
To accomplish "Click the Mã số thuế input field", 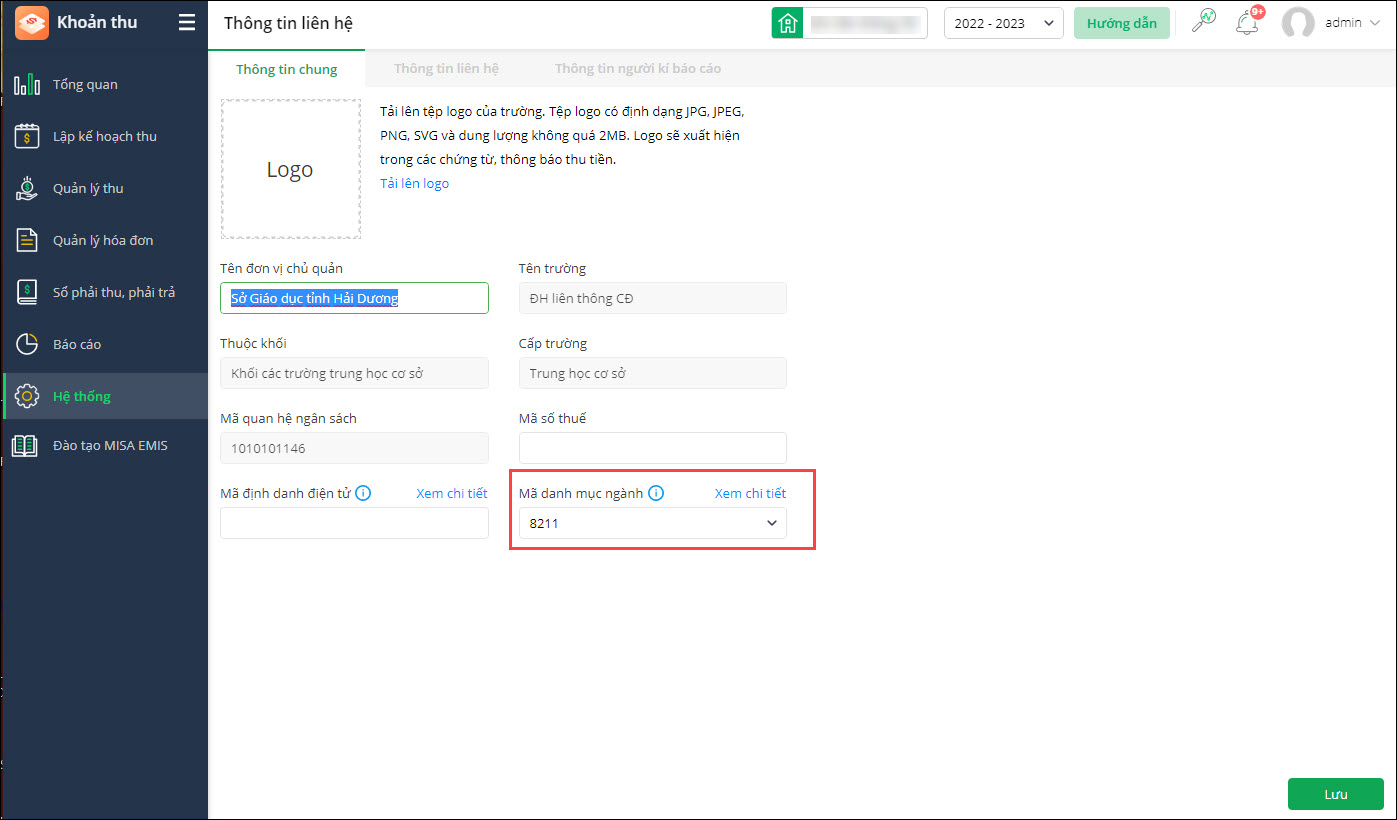I will (652, 448).
